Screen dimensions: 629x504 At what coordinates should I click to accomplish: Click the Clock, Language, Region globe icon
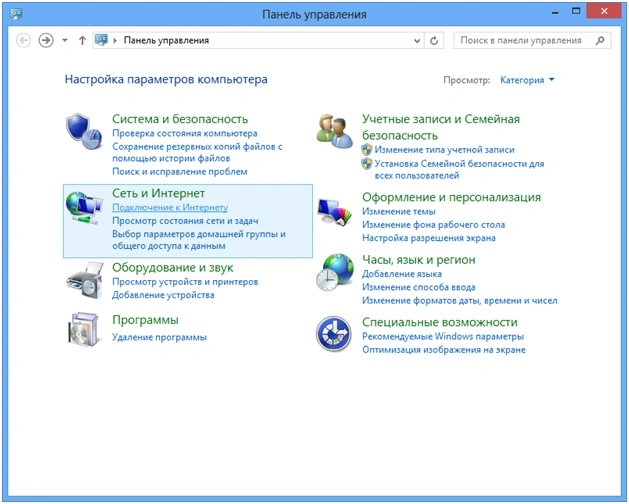[x=335, y=272]
